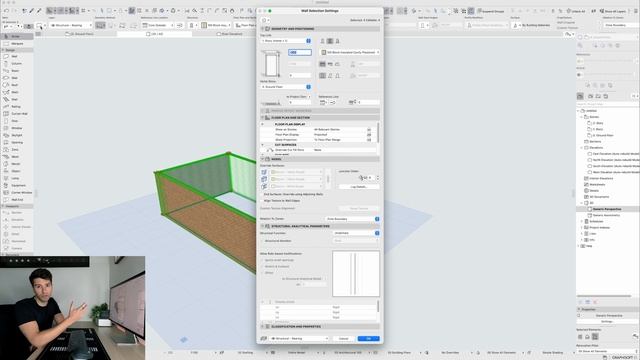640x360 pixels.
Task: Open Generic Axonometry in Navigator
Action: (x=606, y=215)
